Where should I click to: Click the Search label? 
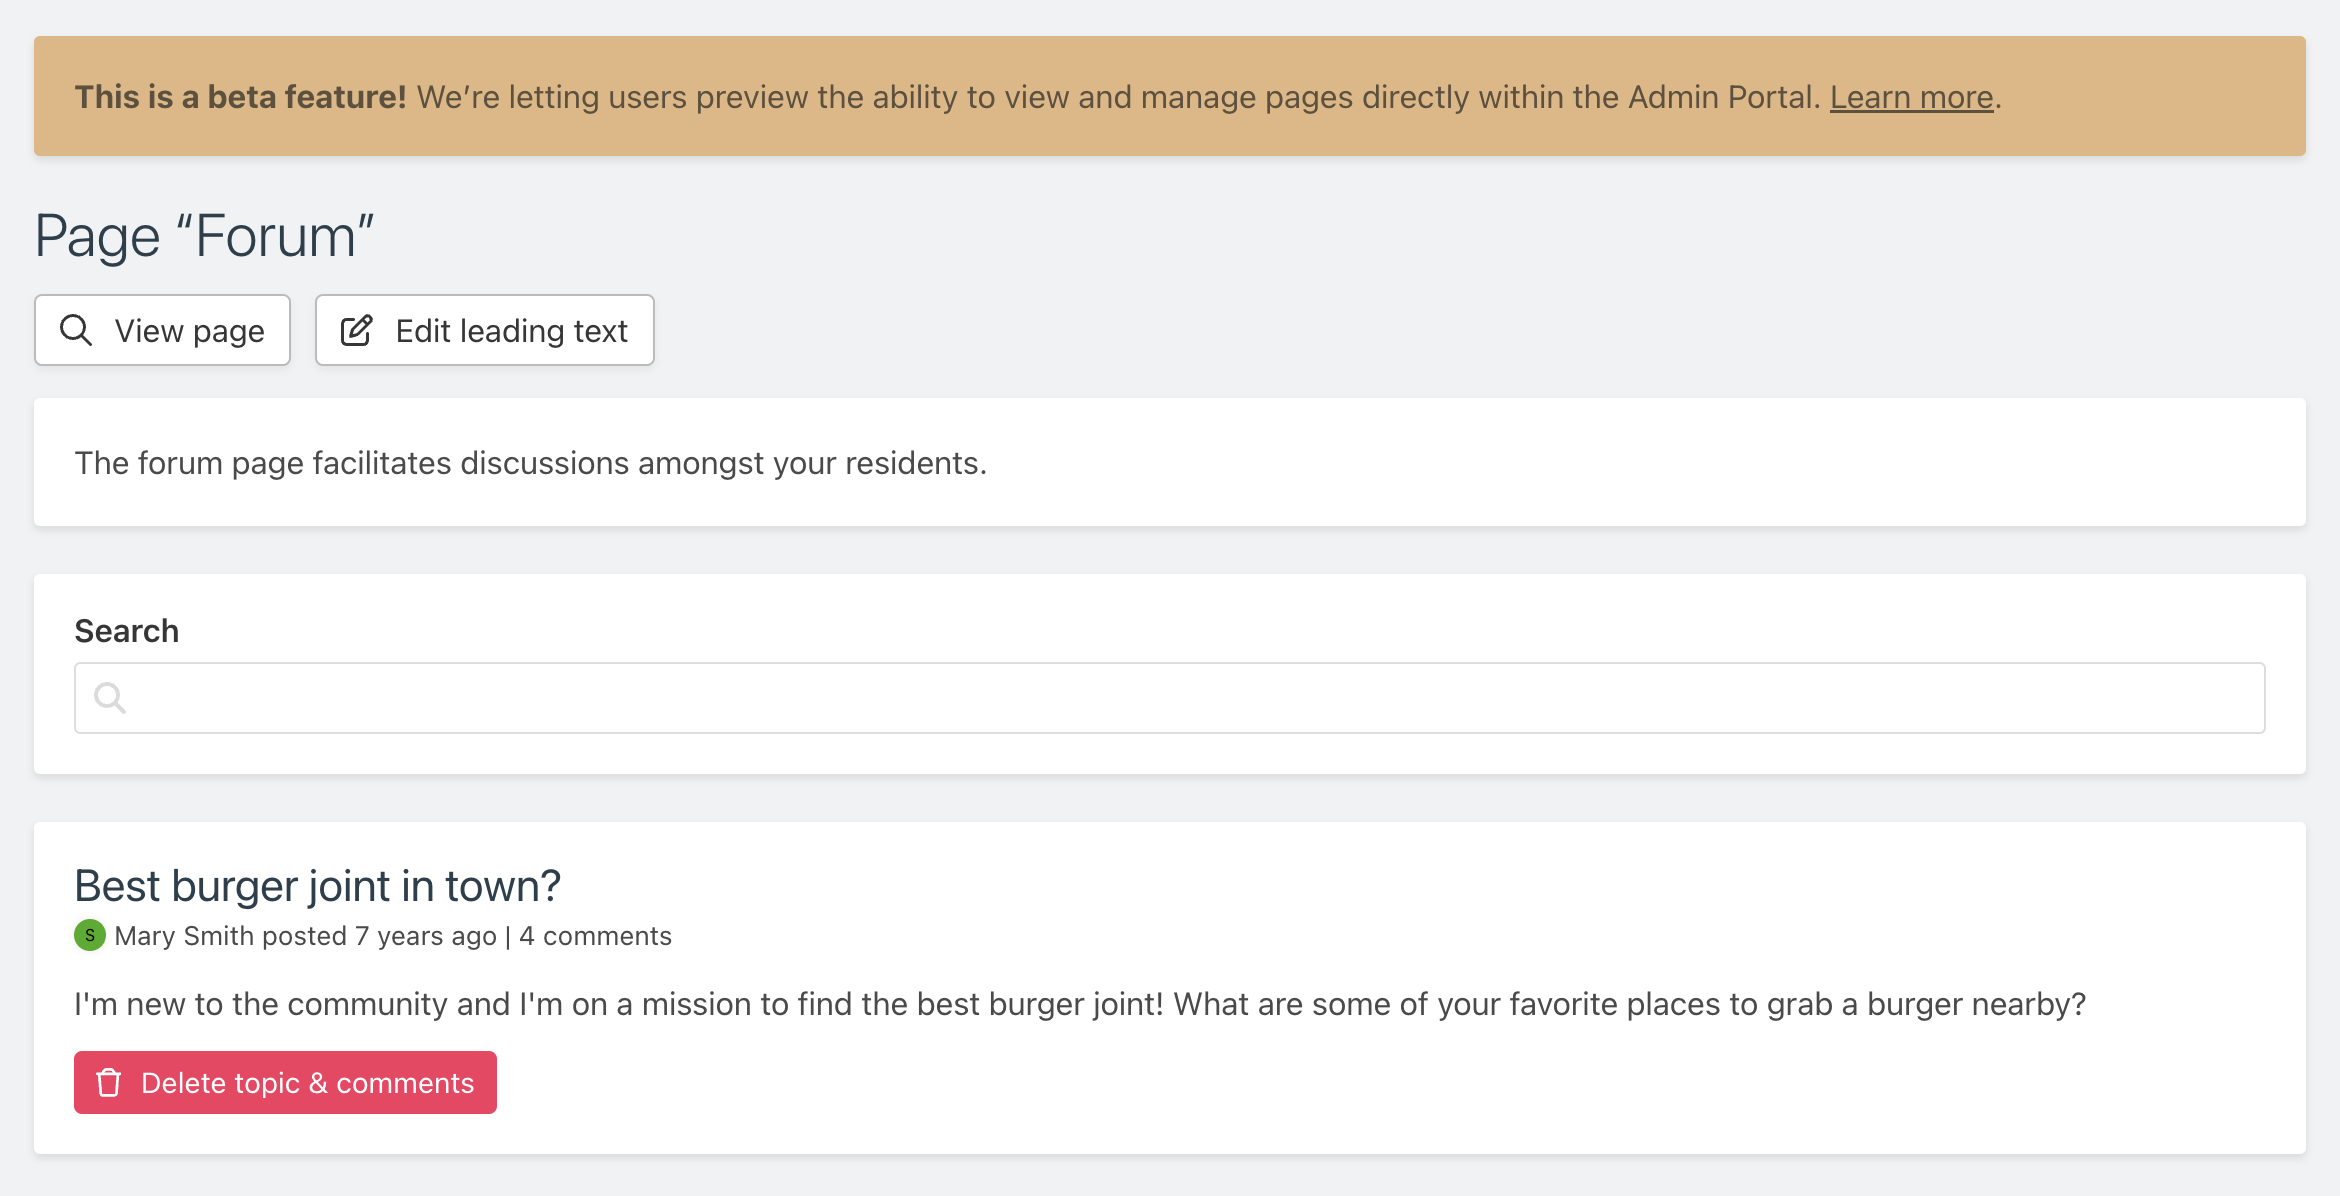click(127, 631)
